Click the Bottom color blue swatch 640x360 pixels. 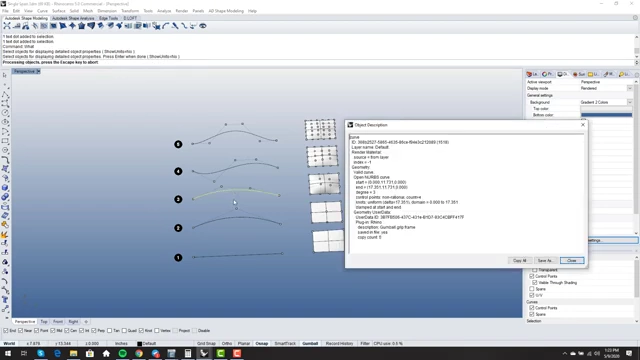coord(607,115)
